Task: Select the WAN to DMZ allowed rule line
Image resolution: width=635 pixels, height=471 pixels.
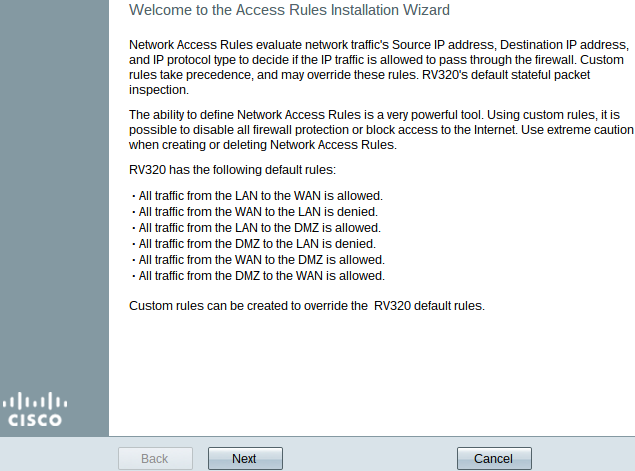Action: point(262,260)
